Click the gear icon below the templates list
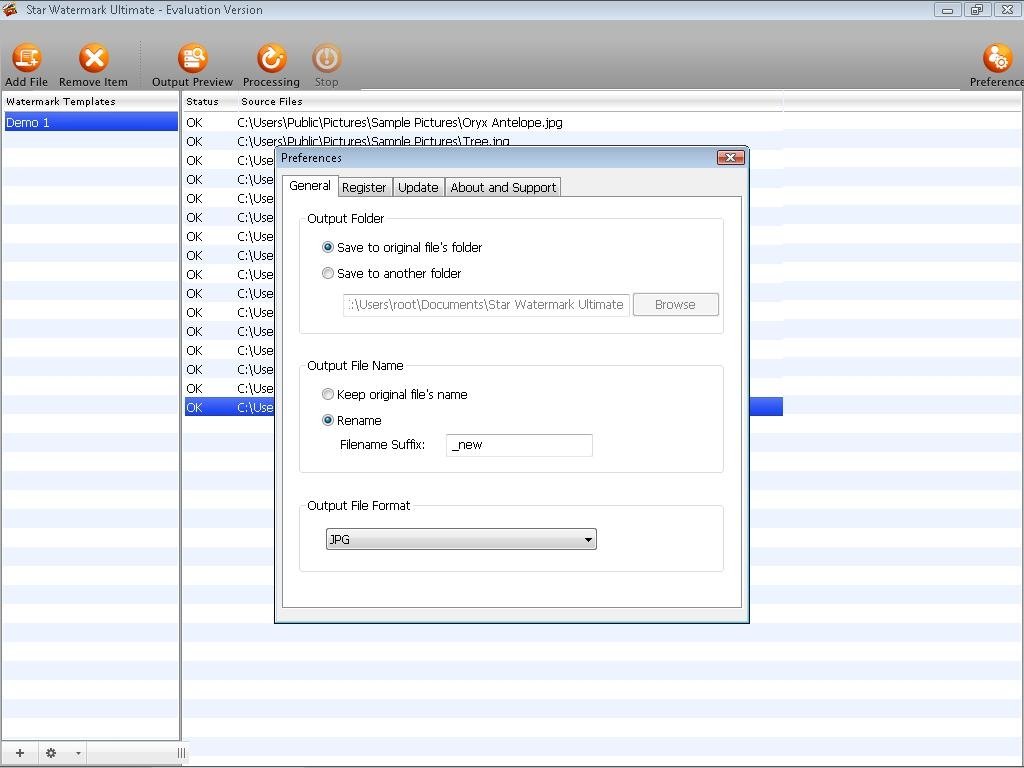Screen dimensions: 1024x768 point(51,753)
